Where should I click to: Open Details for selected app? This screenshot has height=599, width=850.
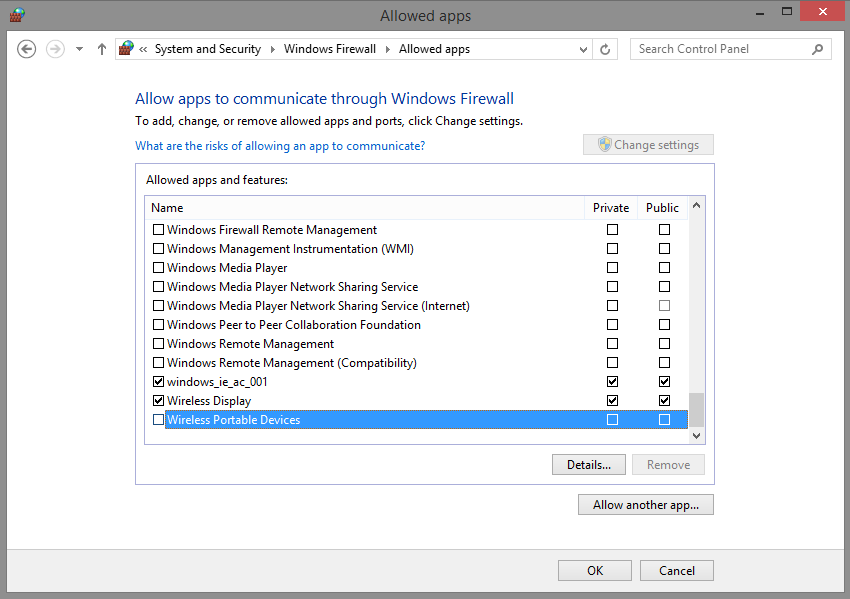(589, 465)
